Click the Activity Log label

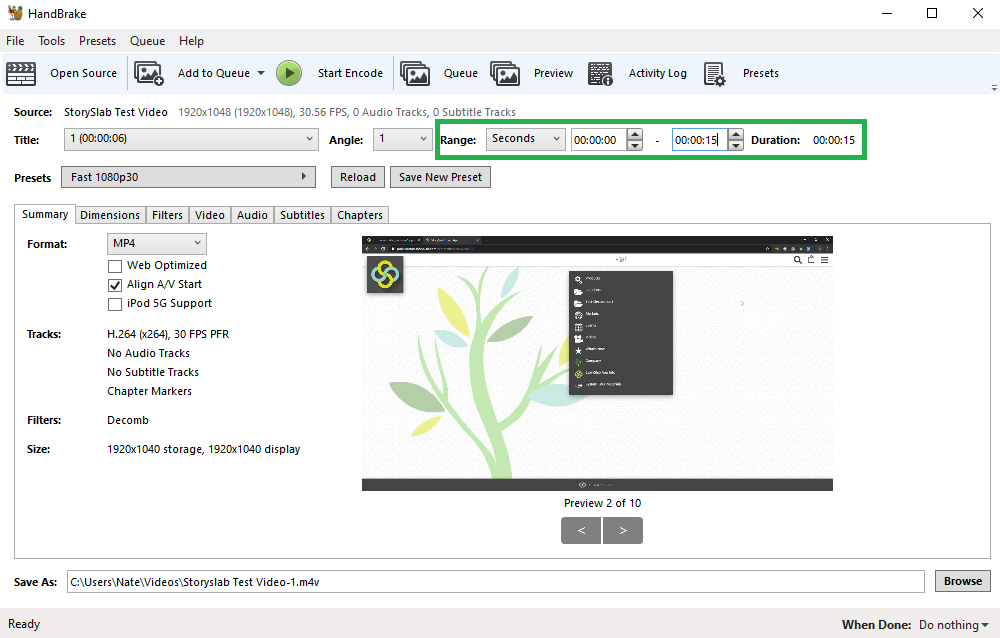pos(658,73)
